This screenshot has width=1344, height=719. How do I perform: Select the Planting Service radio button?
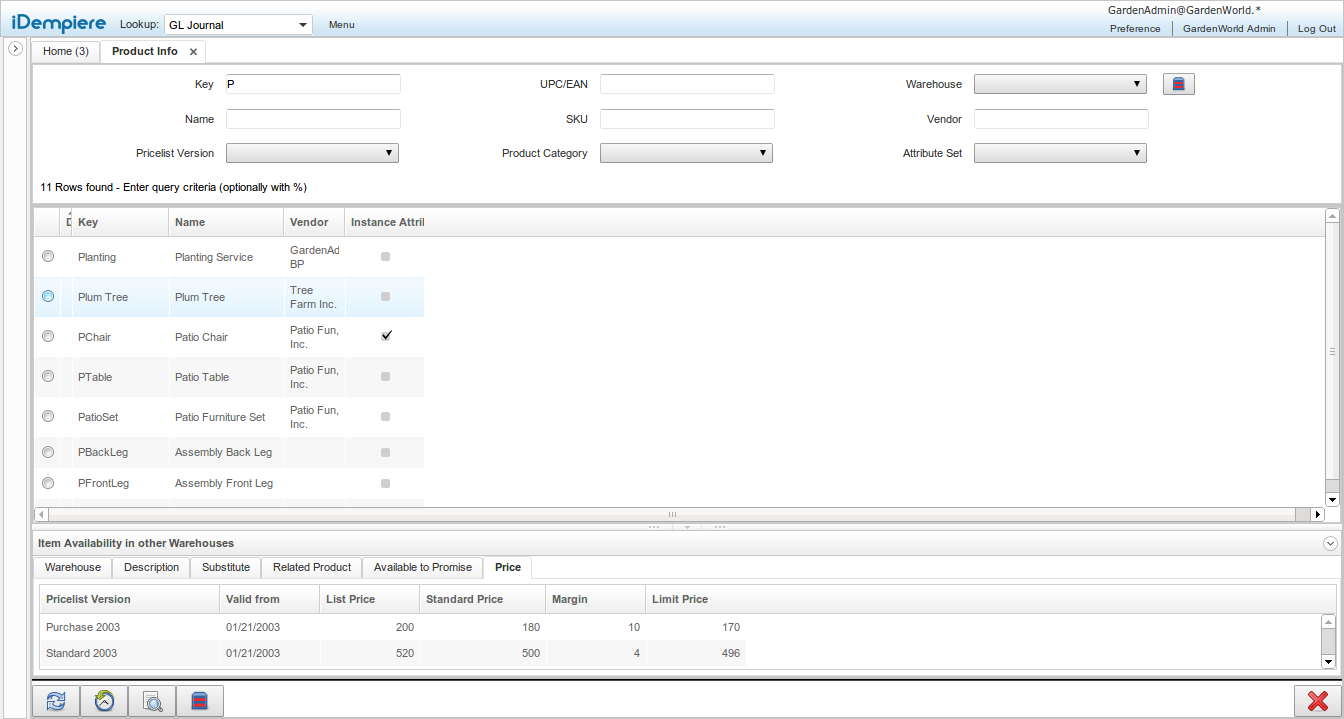coord(47,256)
